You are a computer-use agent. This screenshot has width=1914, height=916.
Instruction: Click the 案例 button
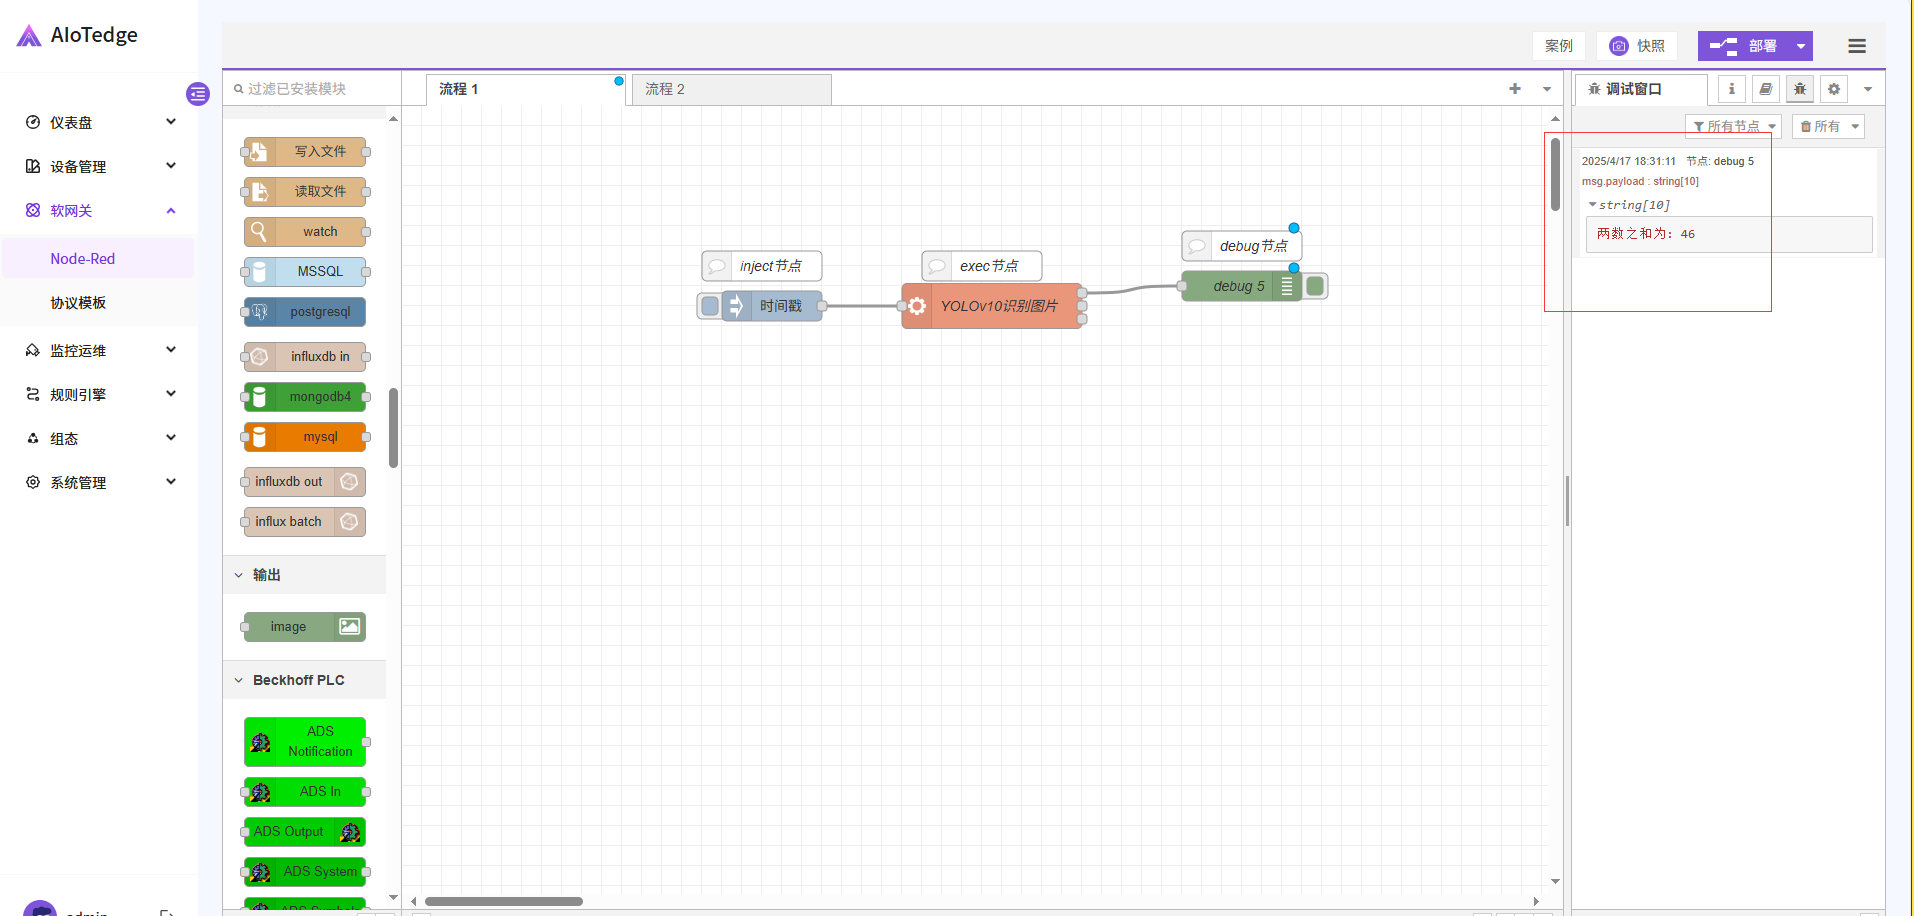coord(1558,46)
